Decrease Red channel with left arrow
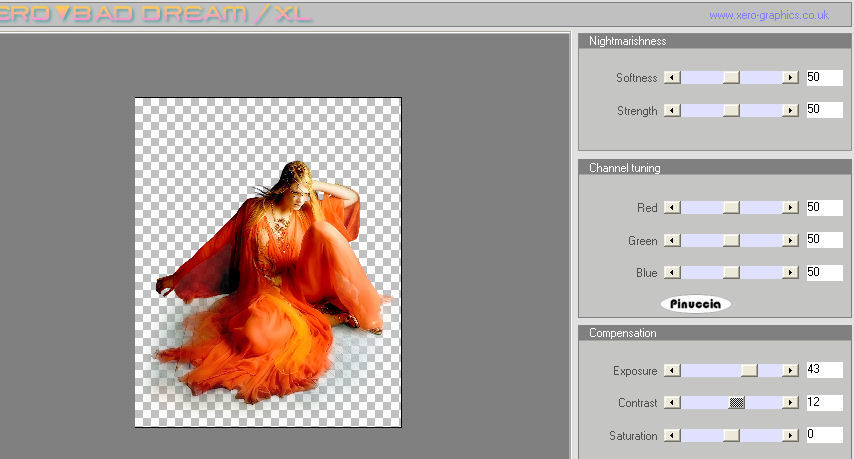This screenshot has height=459, width=854. coord(672,207)
